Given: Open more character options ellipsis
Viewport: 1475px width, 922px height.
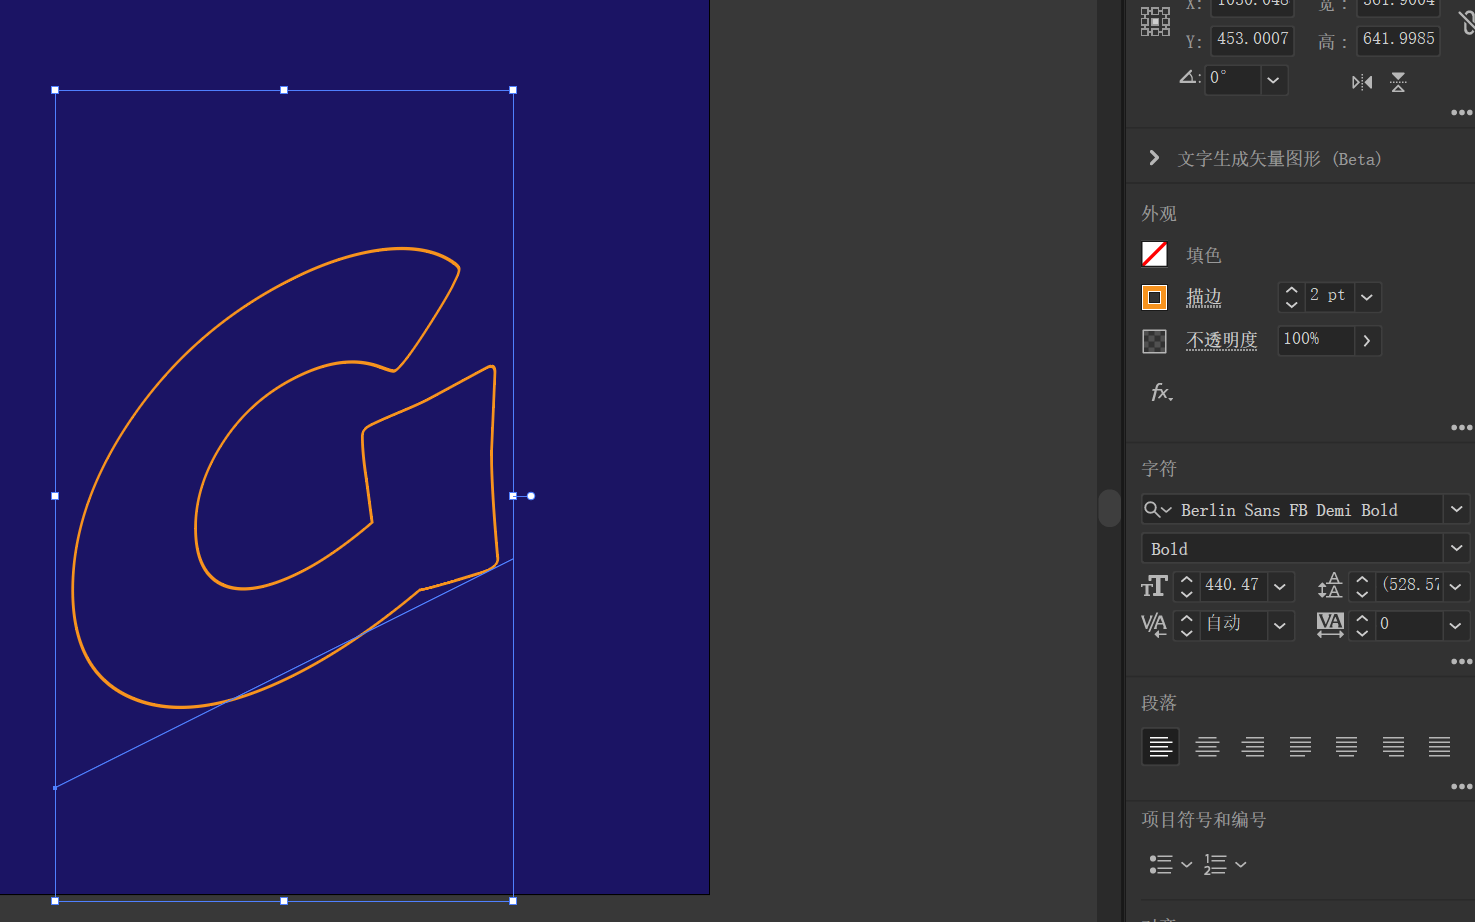Looking at the screenshot, I should [x=1462, y=662].
